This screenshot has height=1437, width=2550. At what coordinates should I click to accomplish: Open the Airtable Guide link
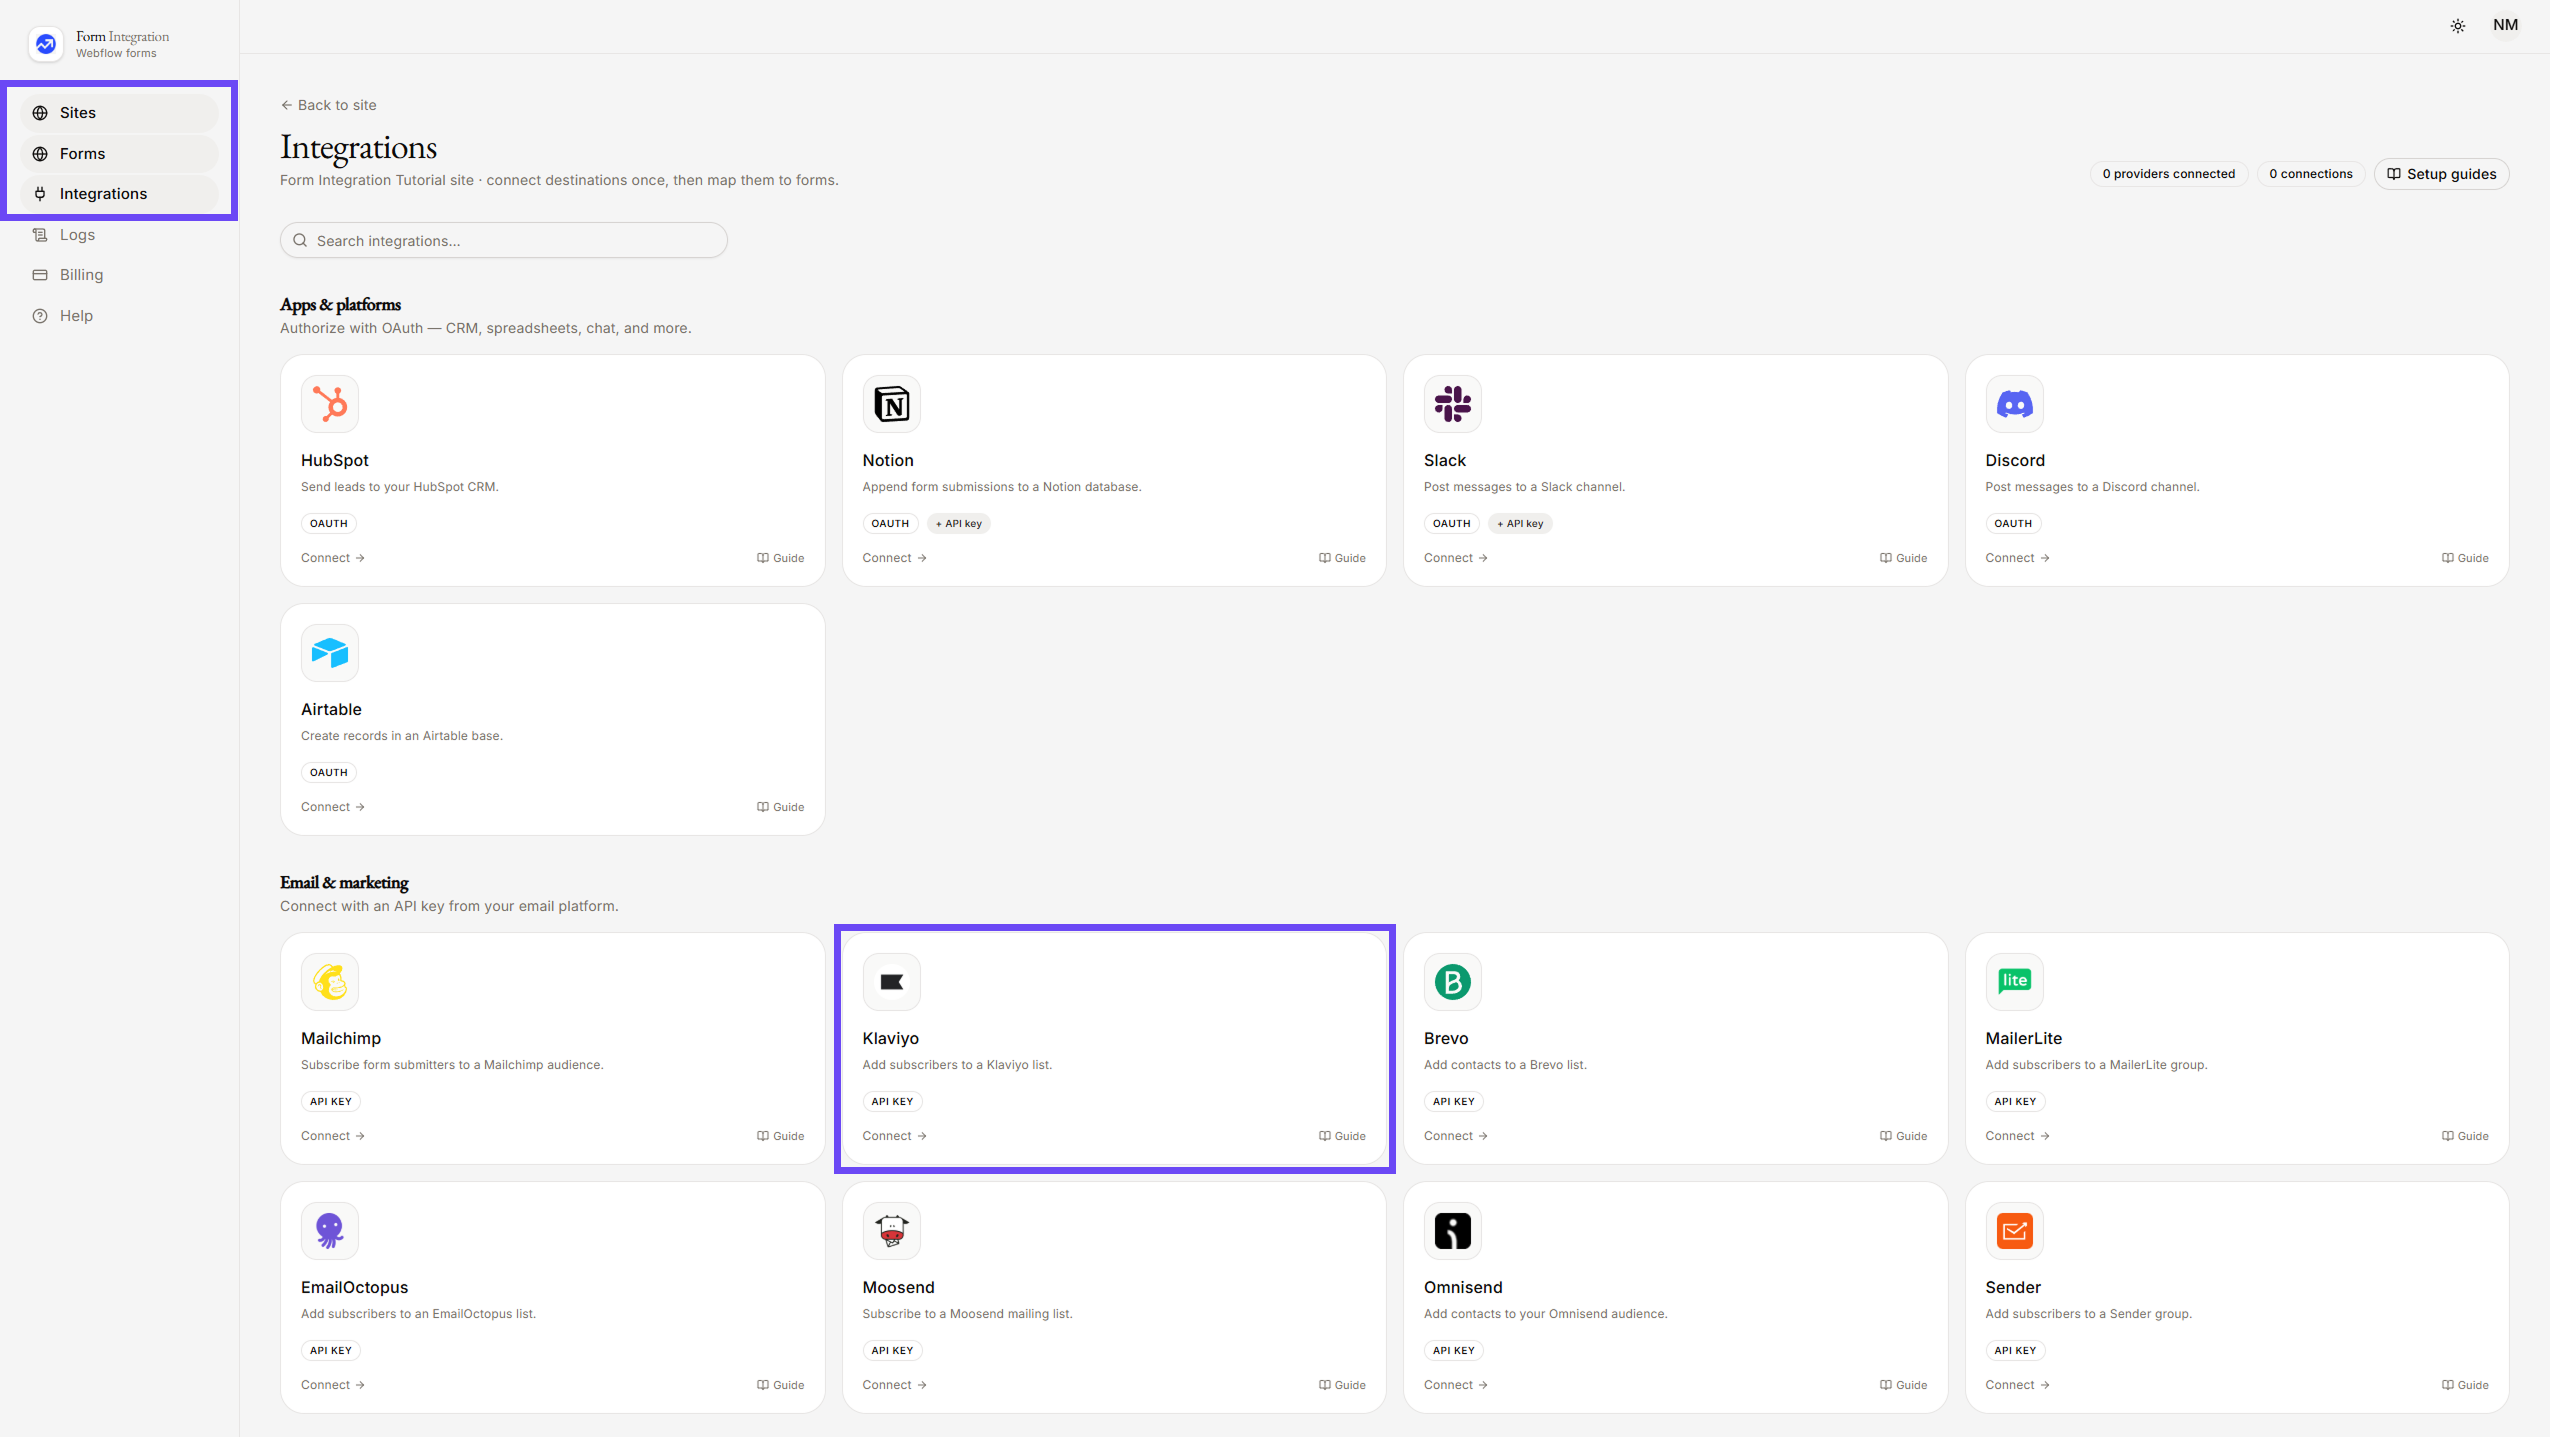coord(781,807)
